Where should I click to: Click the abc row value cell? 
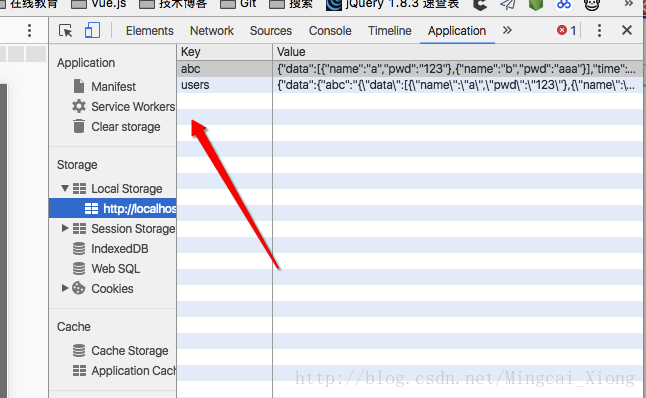[457, 68]
